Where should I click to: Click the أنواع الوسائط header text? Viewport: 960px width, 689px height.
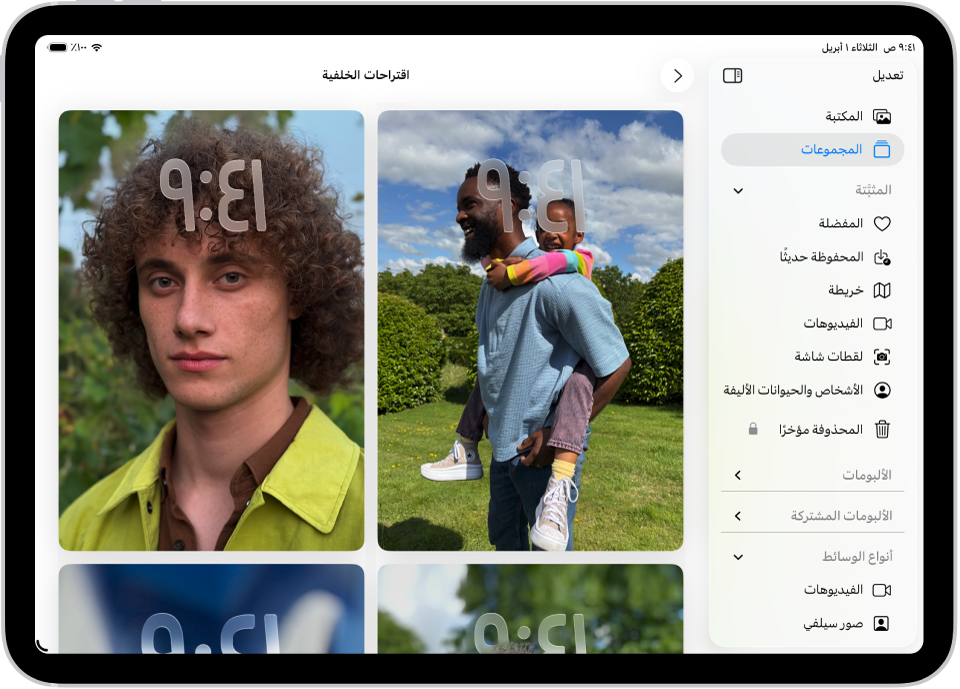(857, 557)
